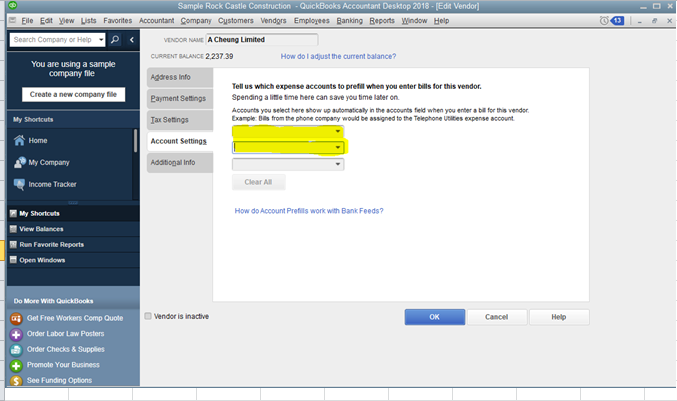677x401 pixels.
Task: Click the Get Free Workers Comp Quote icon
Action: coord(16,319)
